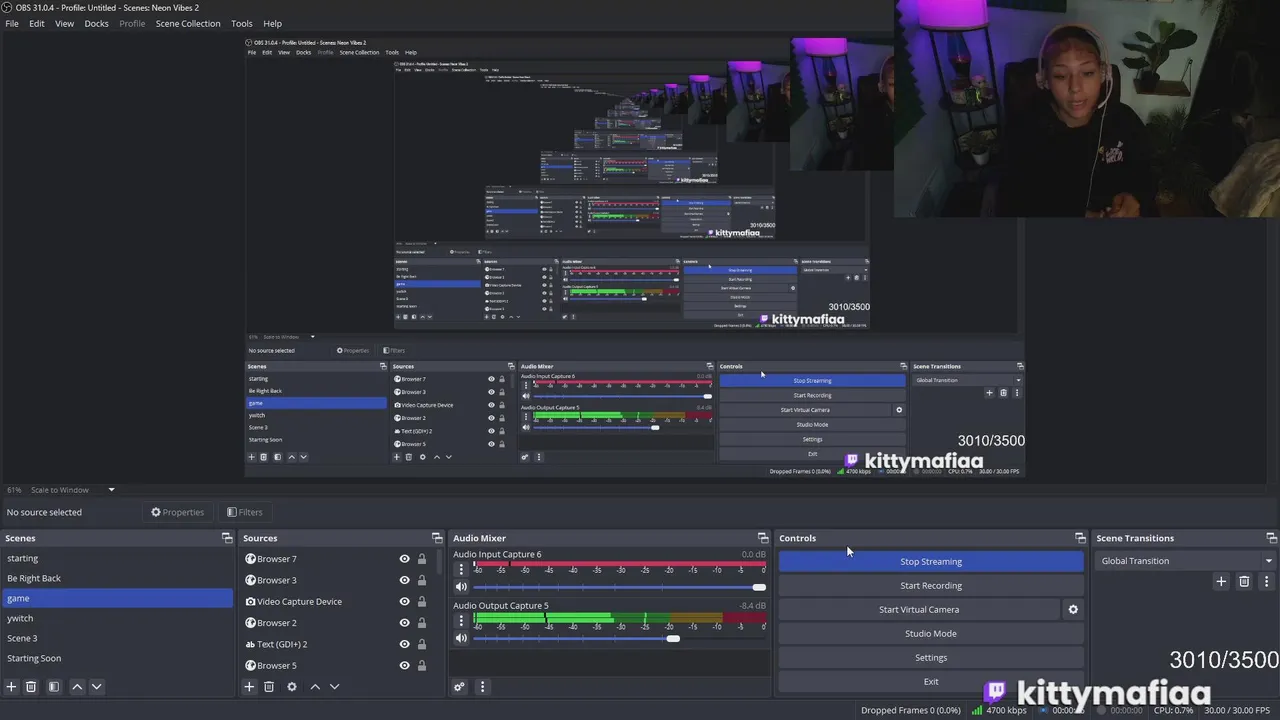Open the Tools menu
This screenshot has height=720, width=1280.
242,23
